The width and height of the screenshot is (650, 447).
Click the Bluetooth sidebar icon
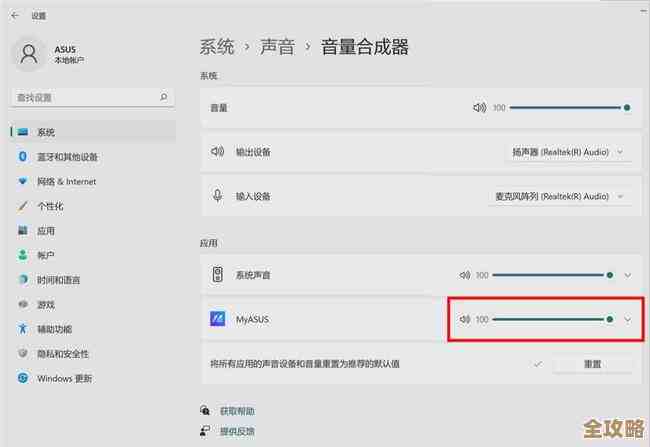point(23,156)
